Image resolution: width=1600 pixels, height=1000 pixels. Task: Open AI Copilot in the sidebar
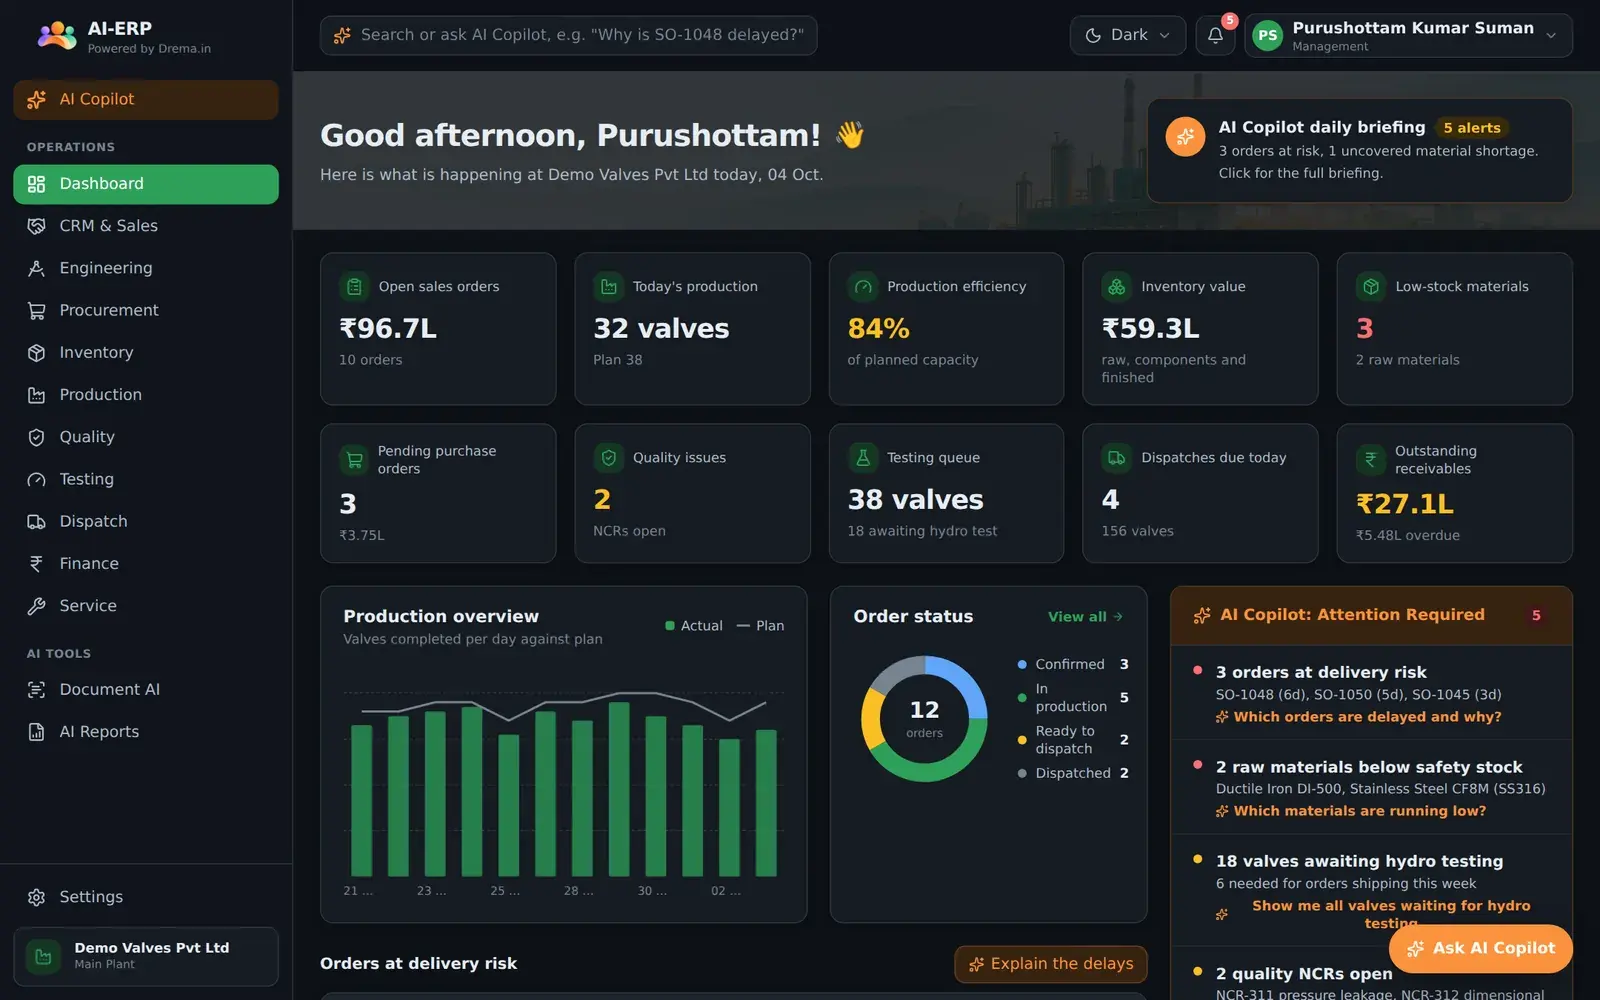click(x=146, y=100)
